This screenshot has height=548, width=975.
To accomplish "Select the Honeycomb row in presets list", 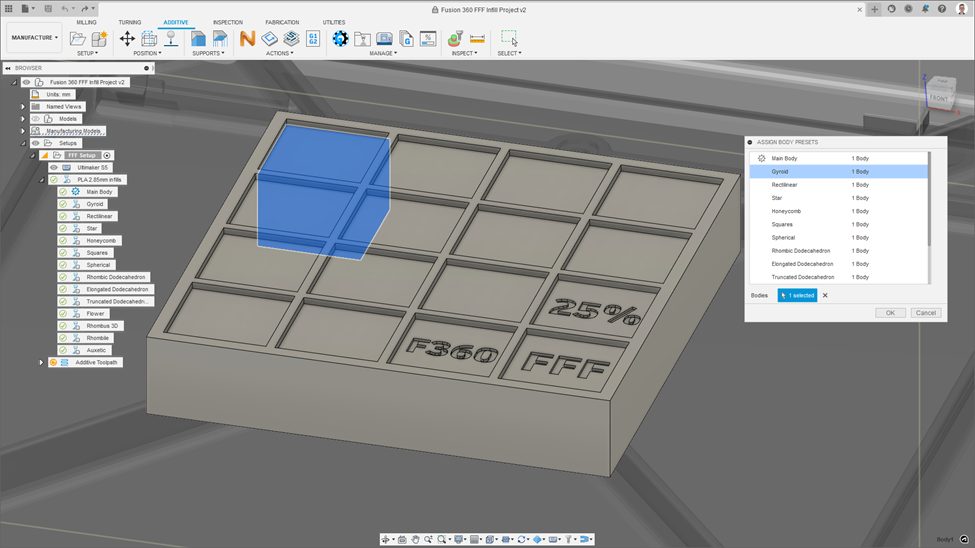I will click(x=786, y=211).
